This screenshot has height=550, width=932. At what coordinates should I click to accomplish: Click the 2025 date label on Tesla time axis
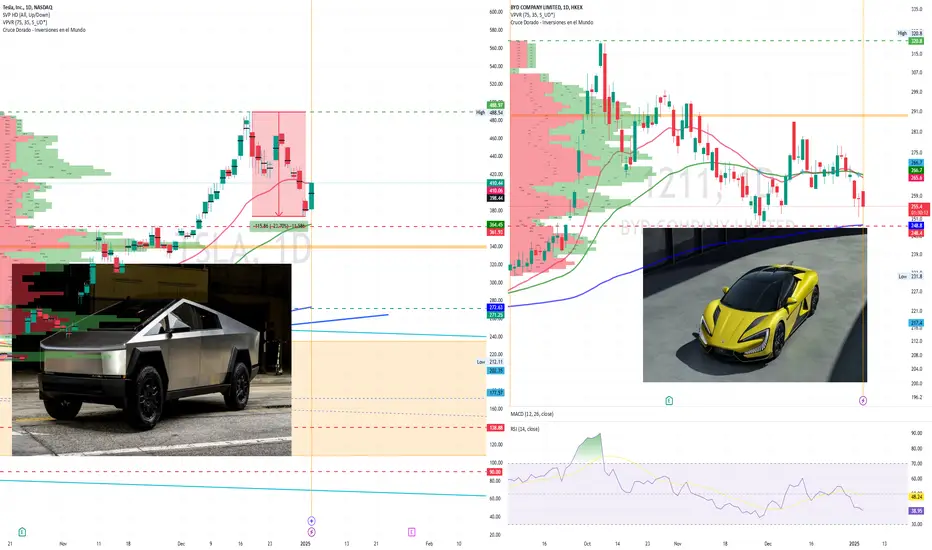(x=306, y=543)
